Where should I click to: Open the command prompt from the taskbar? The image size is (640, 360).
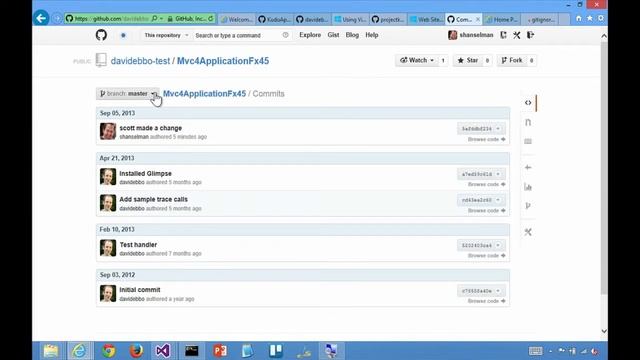tap(191, 351)
